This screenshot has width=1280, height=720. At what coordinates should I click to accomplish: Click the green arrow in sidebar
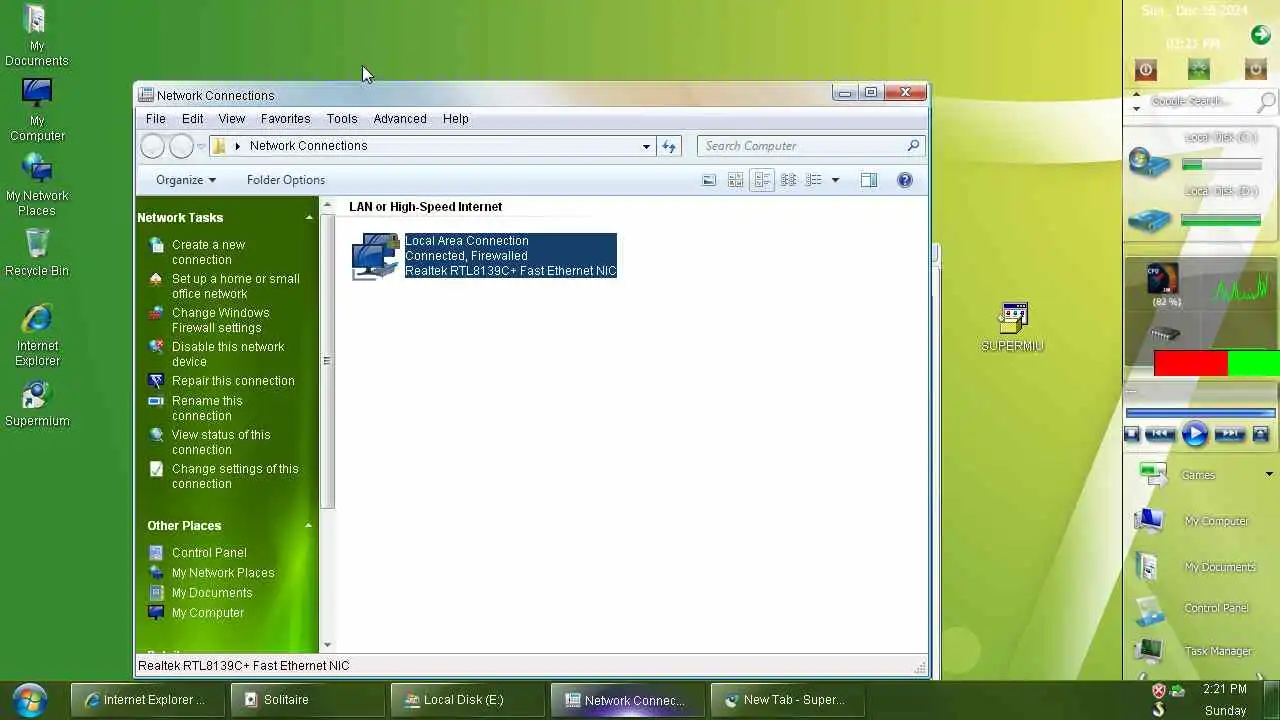[x=1261, y=35]
